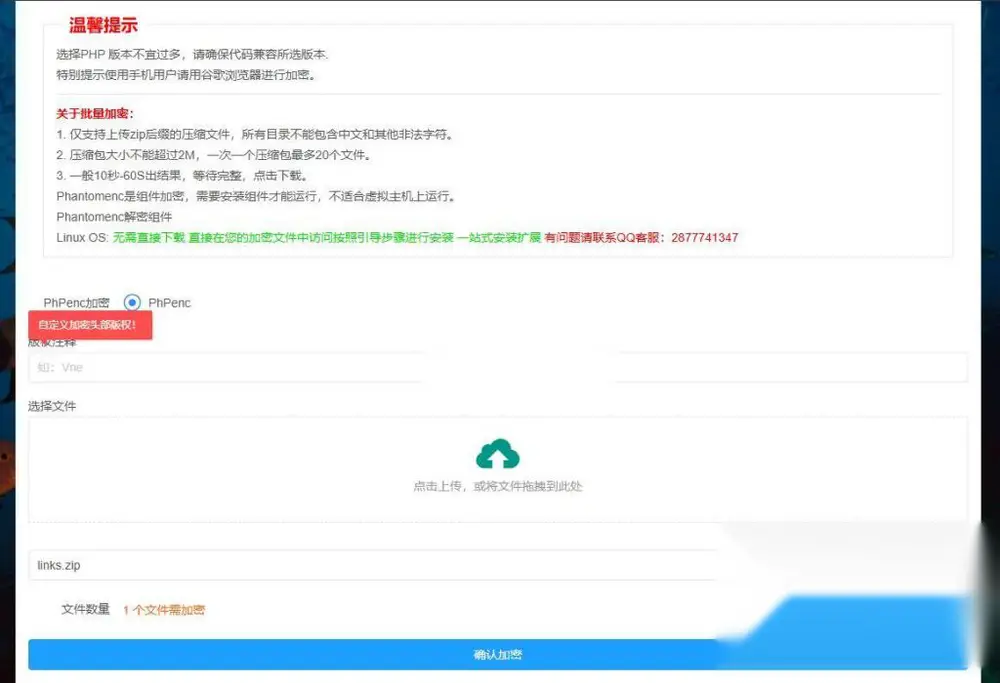Click the PhPenc加密 label

click(x=77, y=302)
